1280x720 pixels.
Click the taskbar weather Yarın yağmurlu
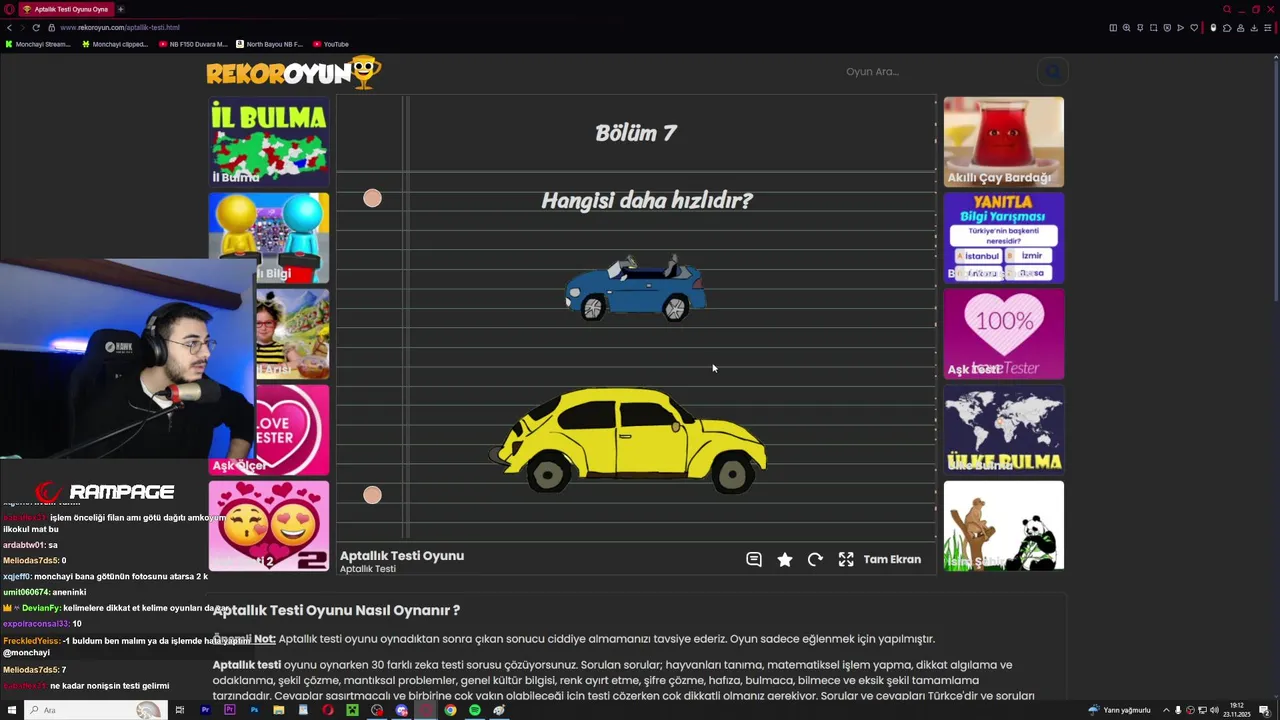pos(1119,710)
